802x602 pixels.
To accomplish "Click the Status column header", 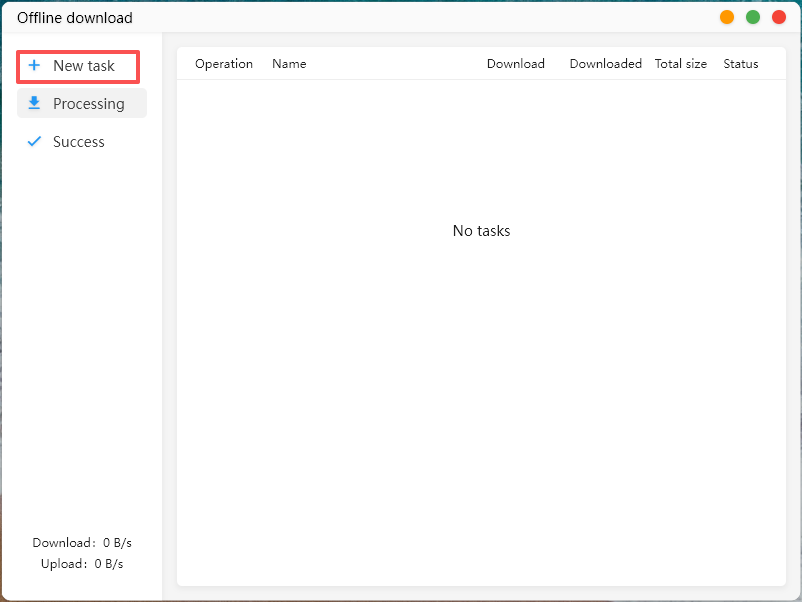I will pyautogui.click(x=741, y=64).
